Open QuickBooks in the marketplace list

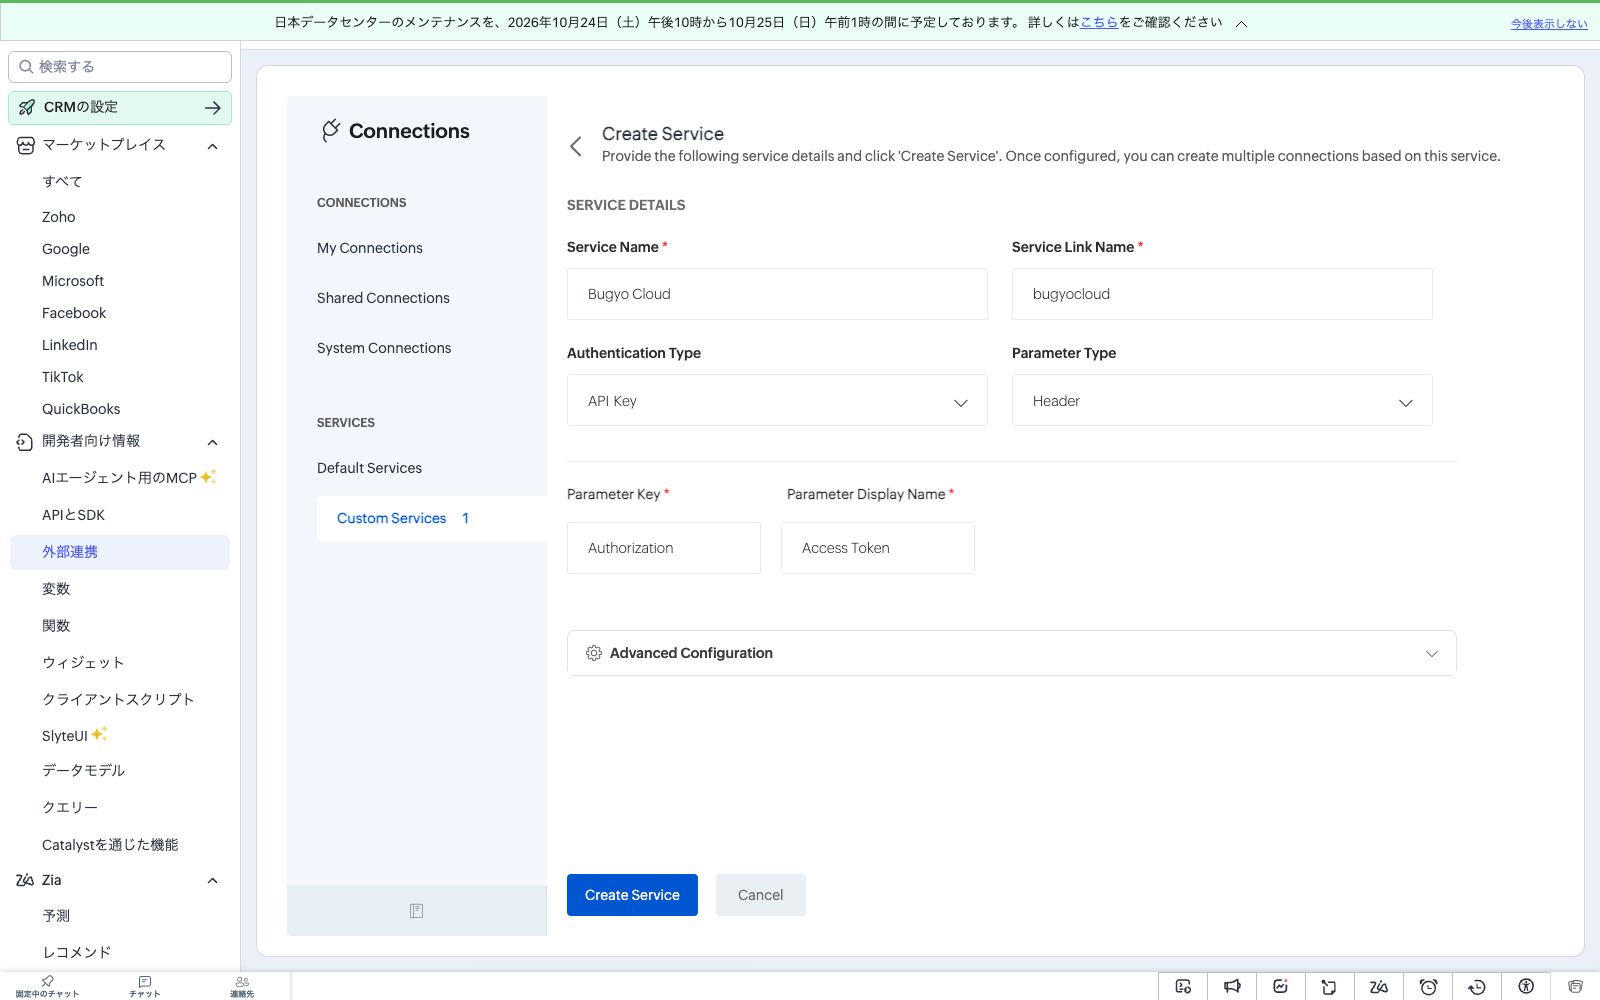[x=81, y=409]
